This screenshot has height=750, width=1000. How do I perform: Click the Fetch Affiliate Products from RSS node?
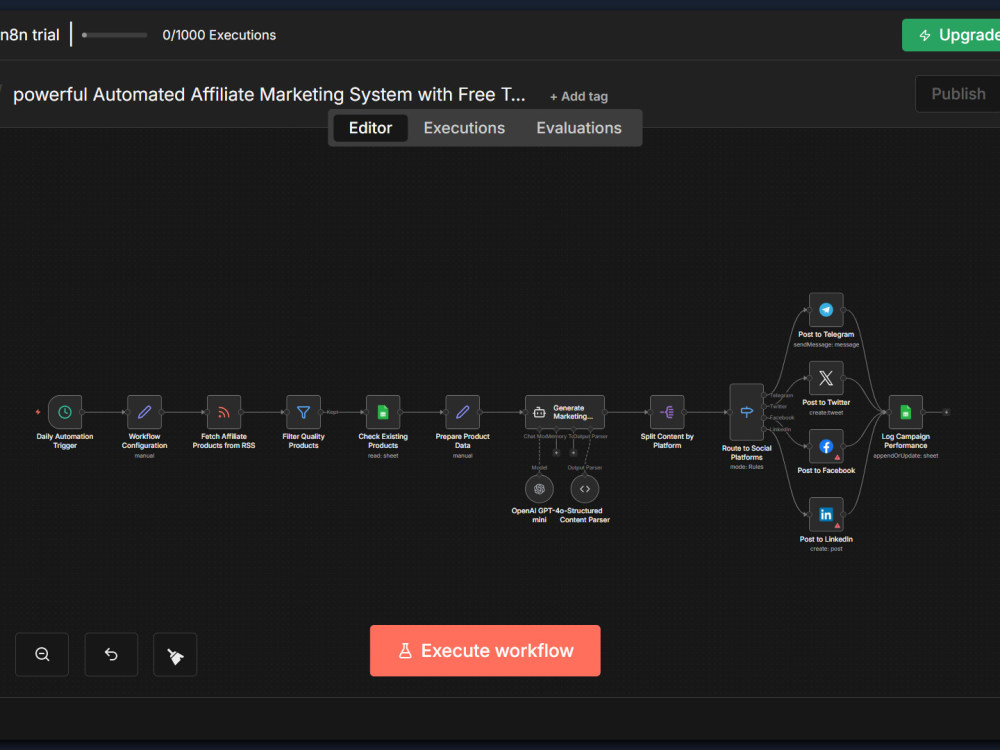(224, 412)
